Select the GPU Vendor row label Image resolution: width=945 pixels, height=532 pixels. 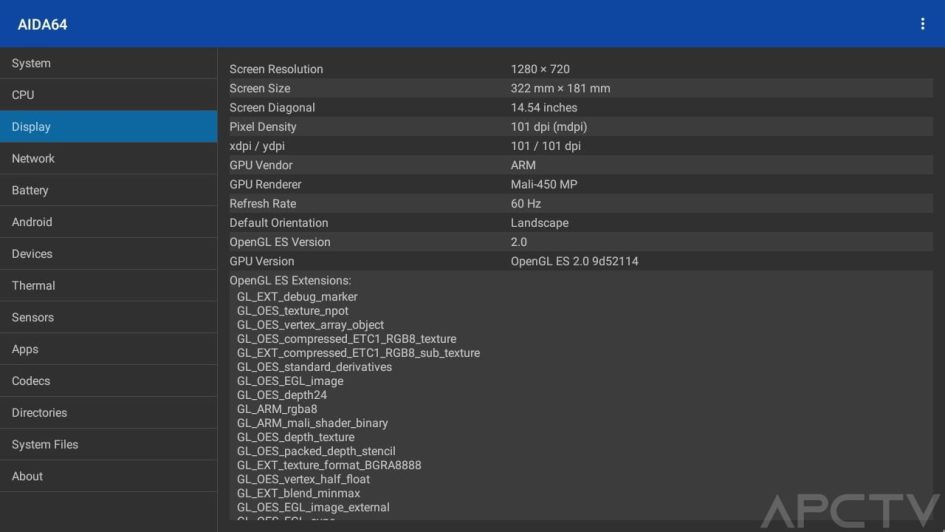pyautogui.click(x=261, y=165)
